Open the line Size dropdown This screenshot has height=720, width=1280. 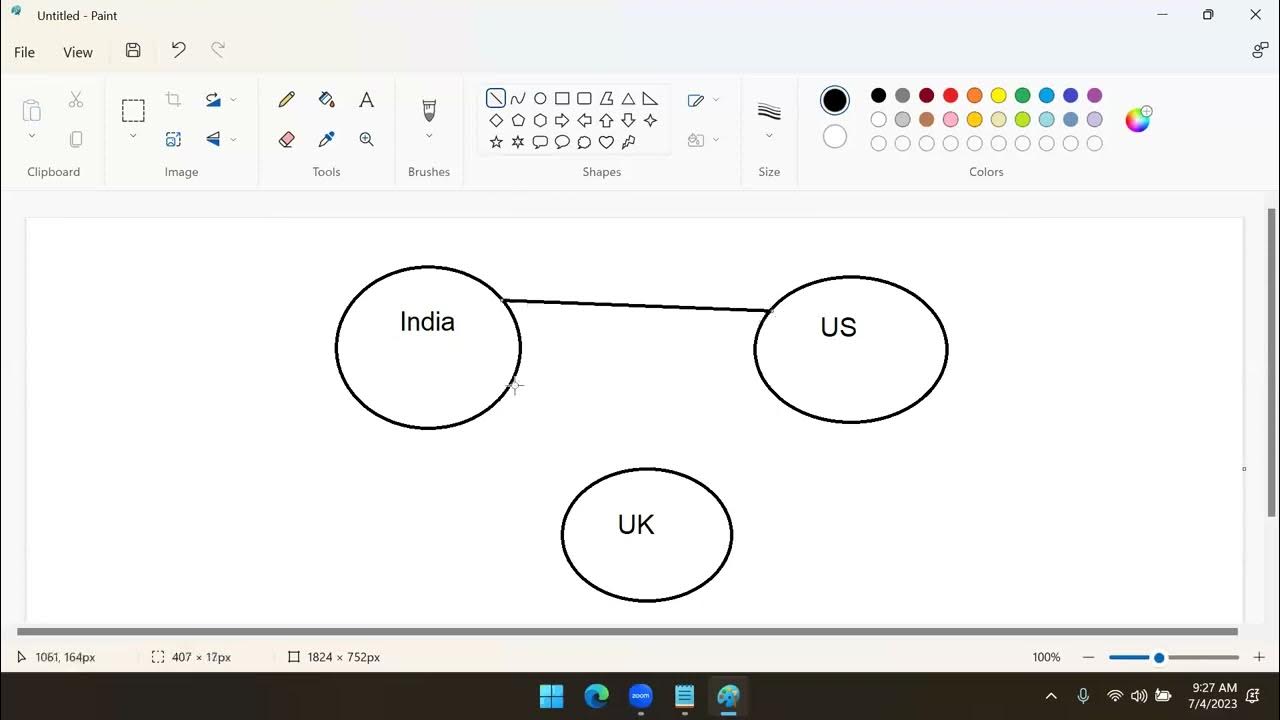tap(769, 136)
